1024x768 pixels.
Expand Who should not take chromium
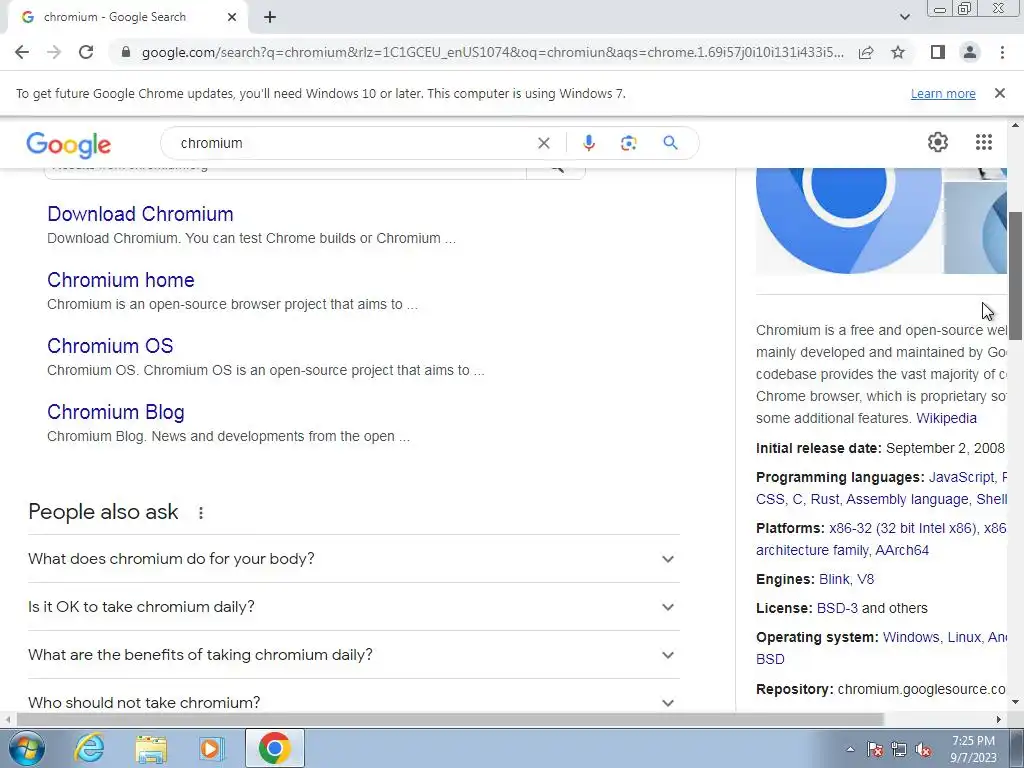click(x=354, y=701)
